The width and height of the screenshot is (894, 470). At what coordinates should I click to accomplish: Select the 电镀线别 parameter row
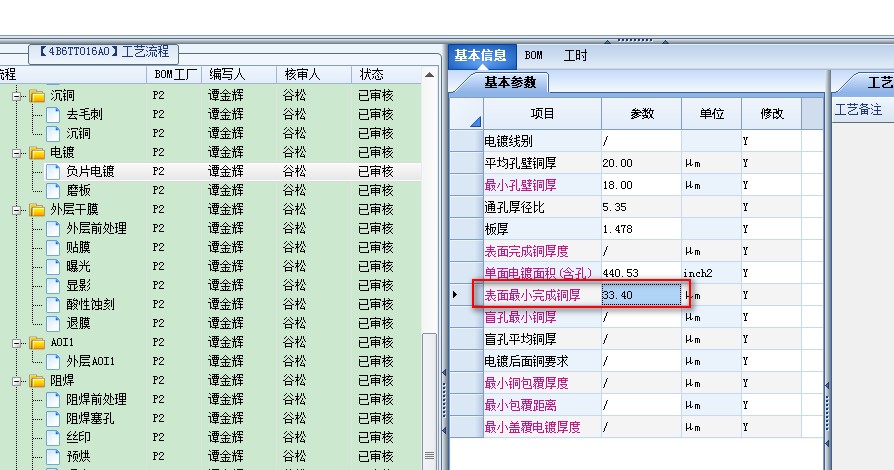[636, 141]
